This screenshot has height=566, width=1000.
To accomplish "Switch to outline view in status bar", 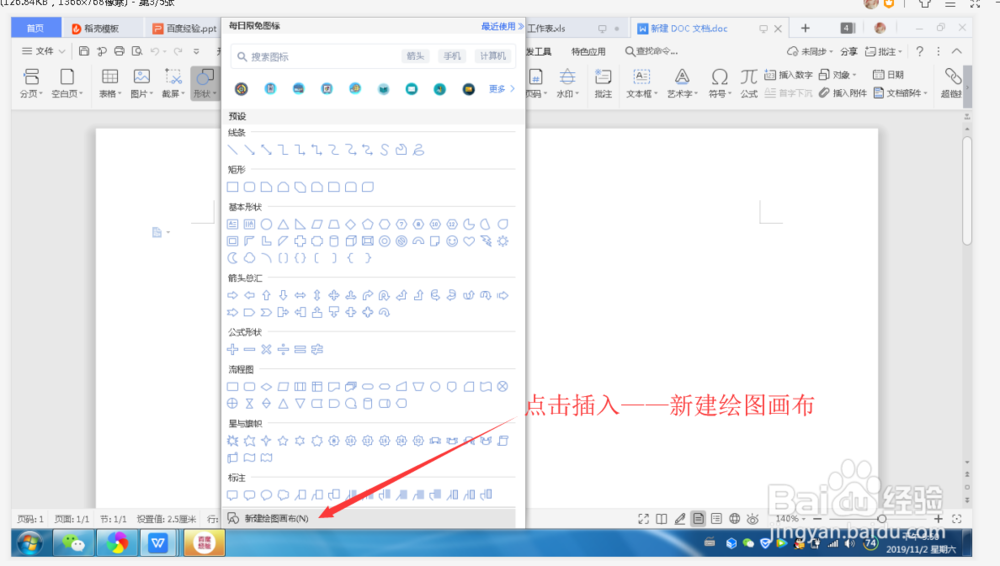I will (716, 519).
